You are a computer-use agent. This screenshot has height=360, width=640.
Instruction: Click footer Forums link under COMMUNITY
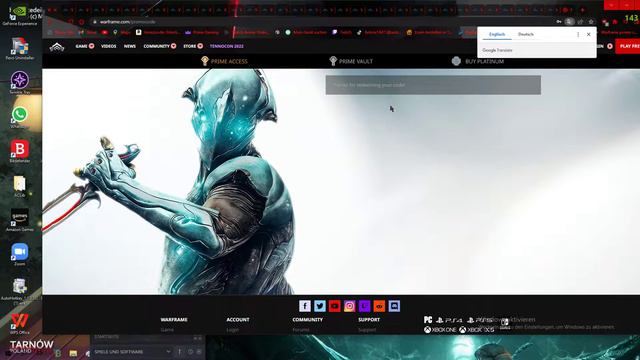(x=301, y=330)
